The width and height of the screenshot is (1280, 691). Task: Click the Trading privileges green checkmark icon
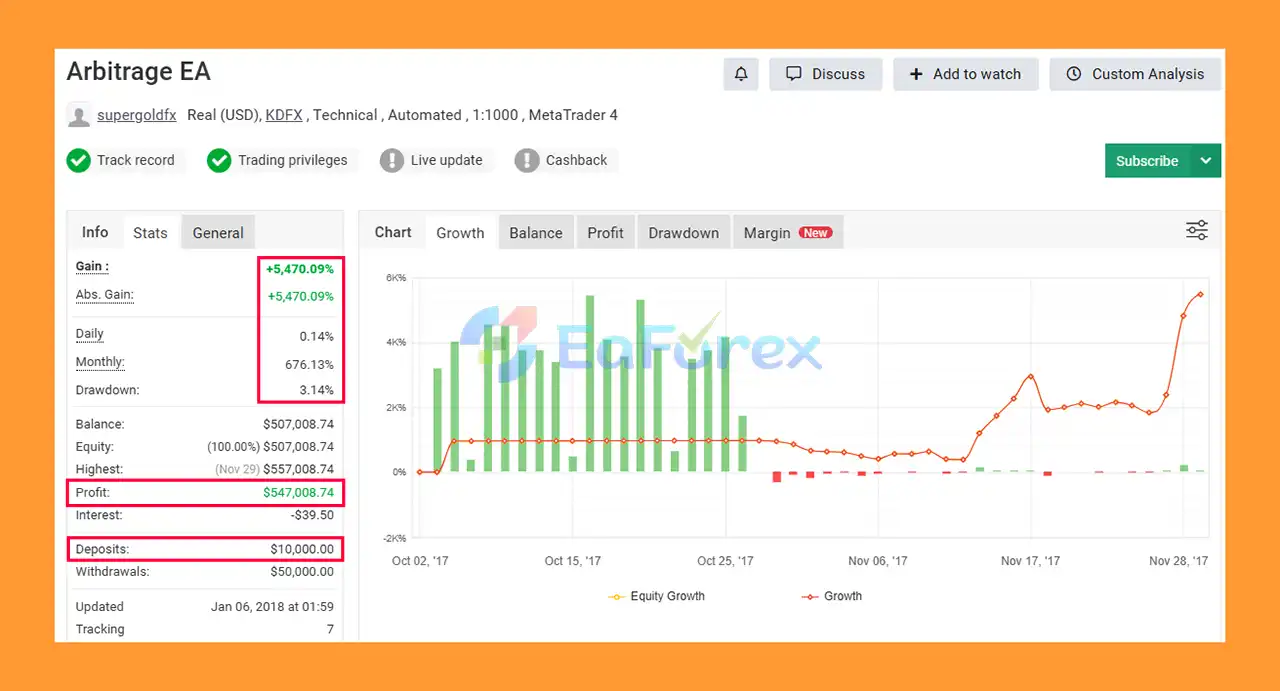pos(219,160)
